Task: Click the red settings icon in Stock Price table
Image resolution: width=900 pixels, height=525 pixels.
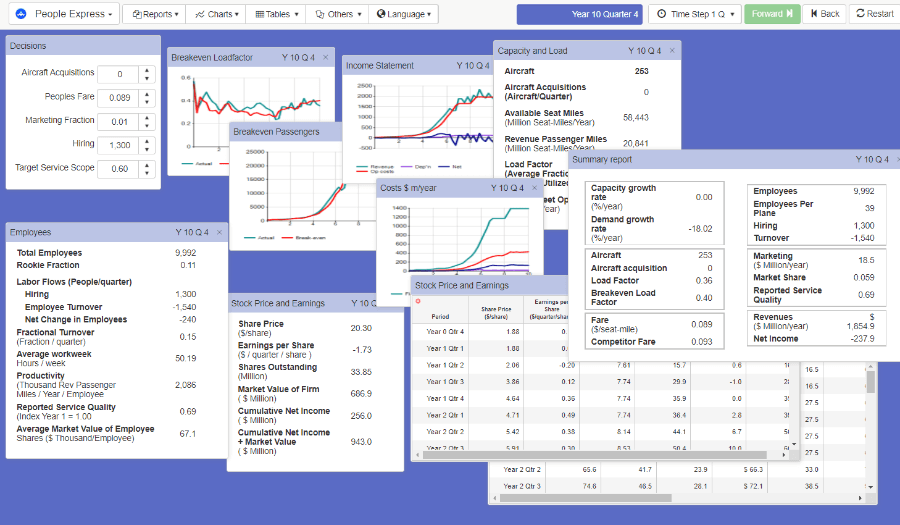Action: (418, 300)
